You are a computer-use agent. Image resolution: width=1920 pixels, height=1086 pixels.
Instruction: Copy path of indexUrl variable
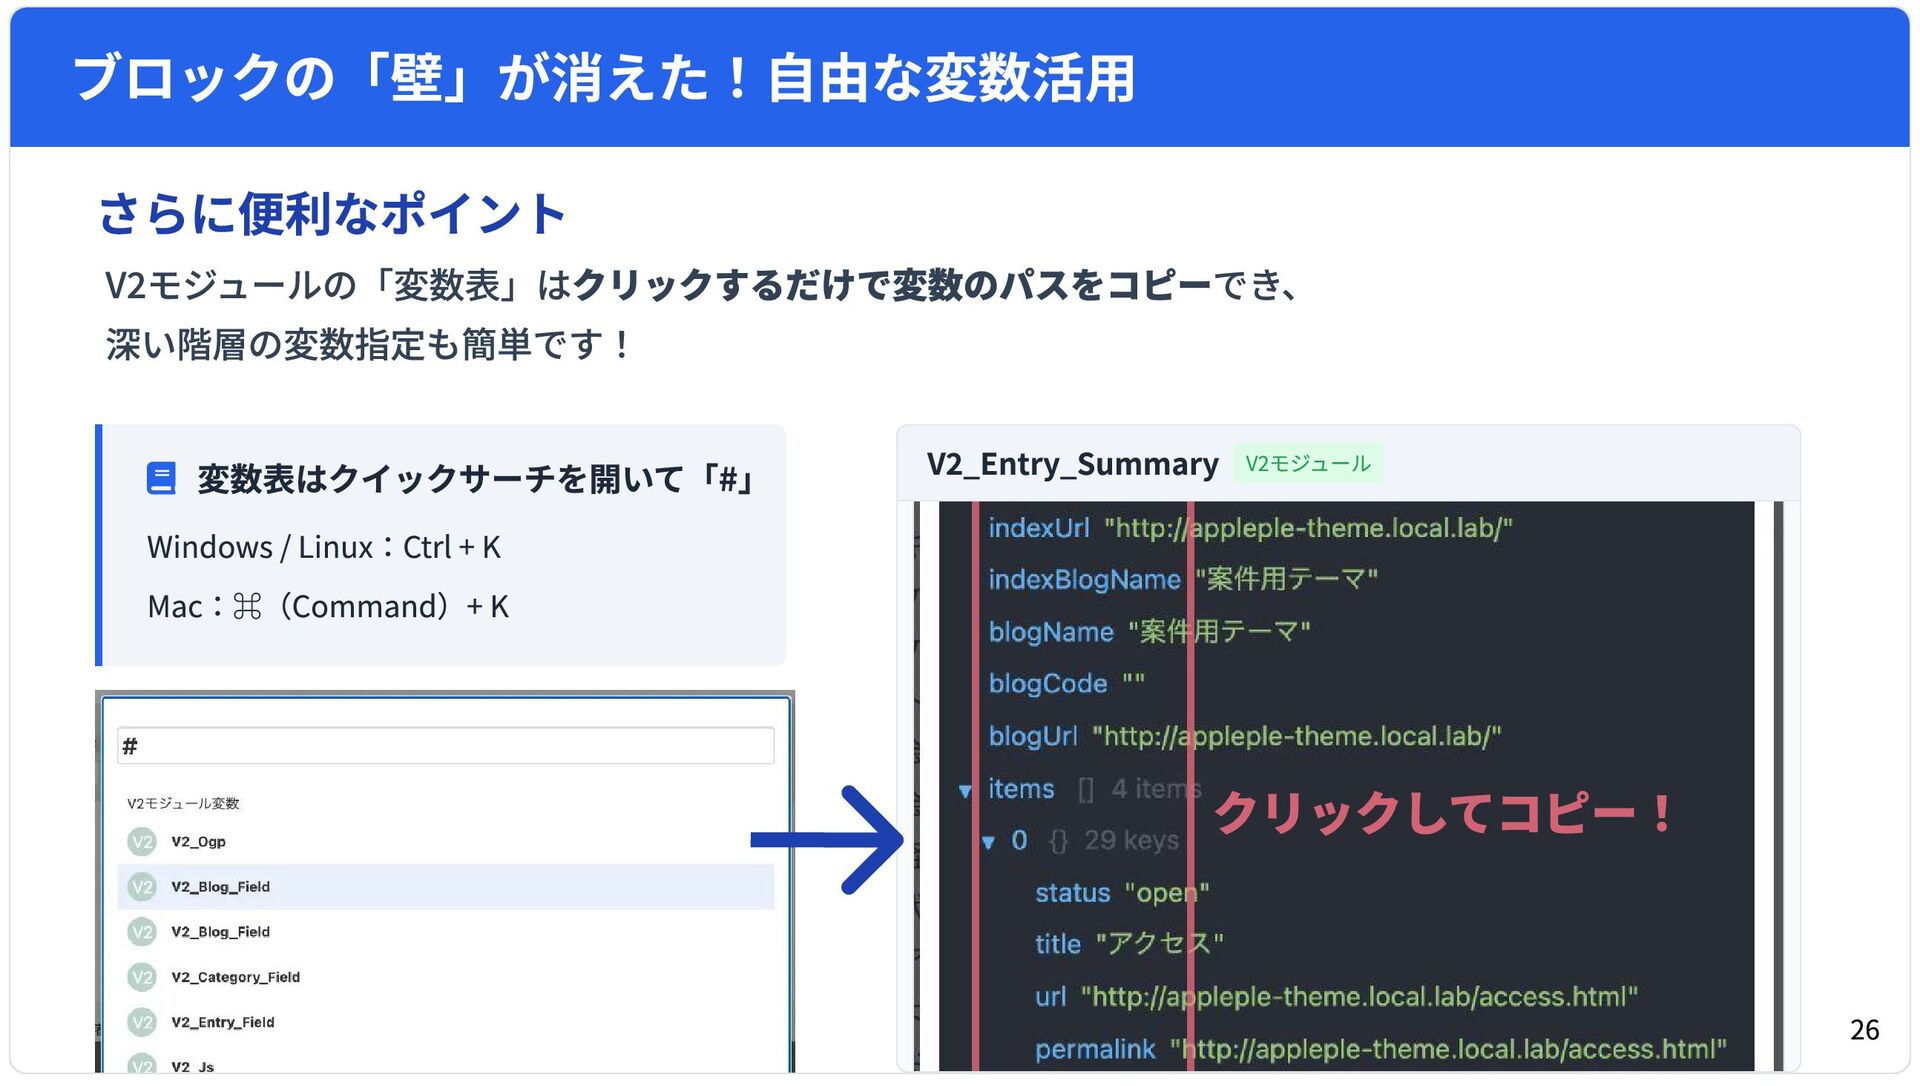pyautogui.click(x=1038, y=528)
